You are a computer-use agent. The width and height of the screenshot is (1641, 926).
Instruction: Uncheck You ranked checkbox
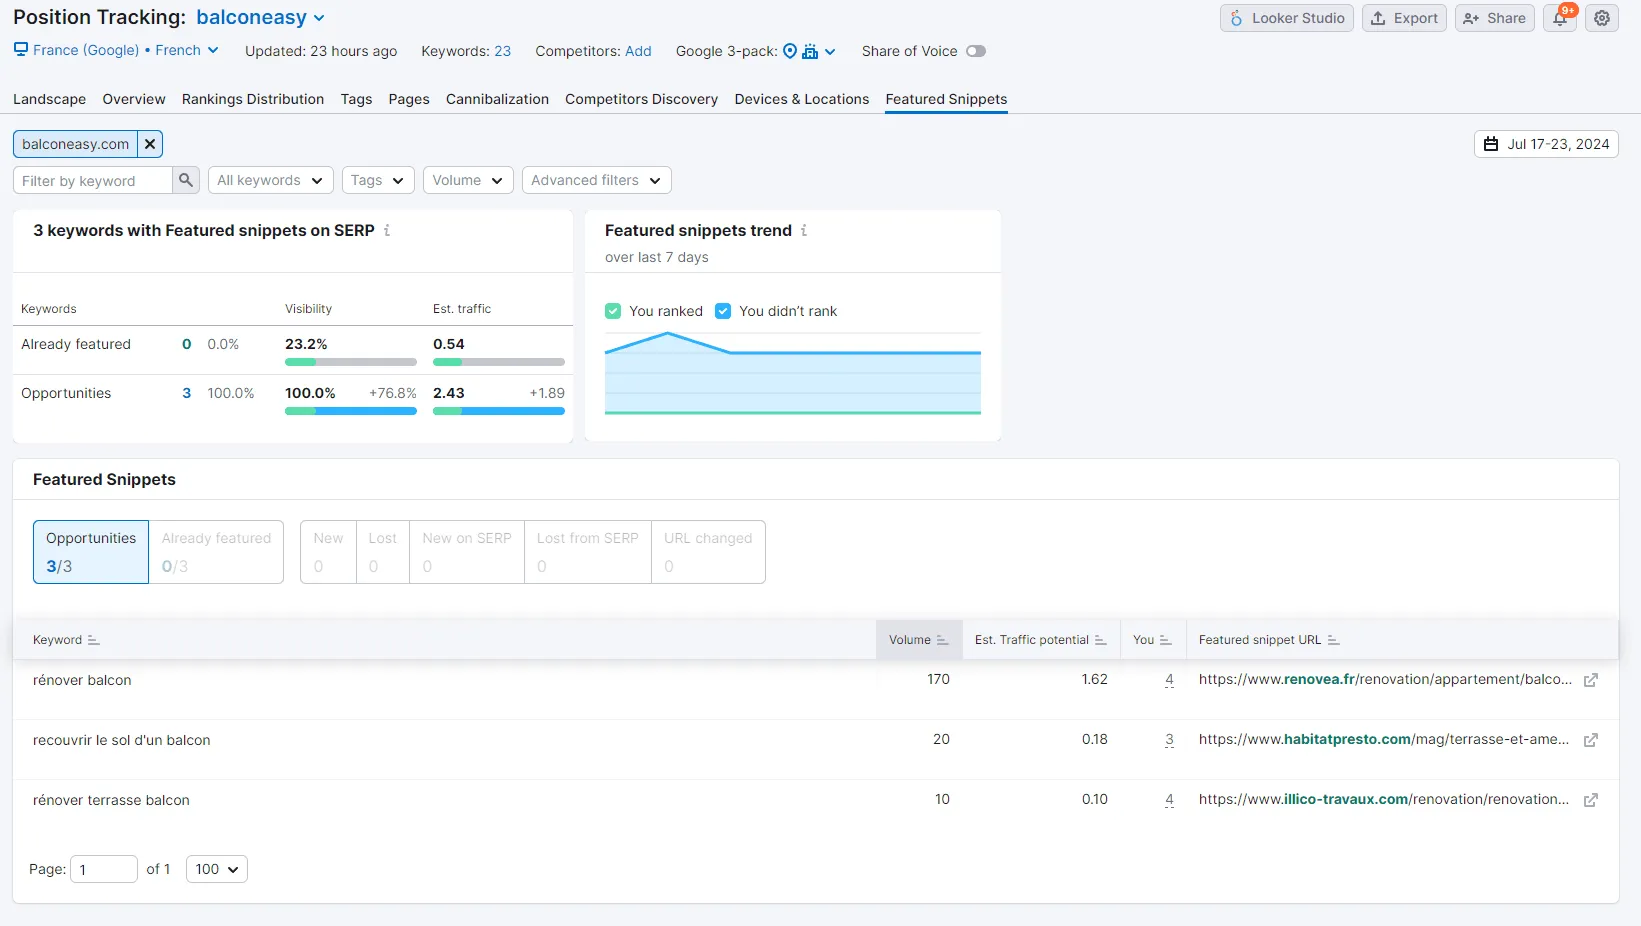point(613,311)
